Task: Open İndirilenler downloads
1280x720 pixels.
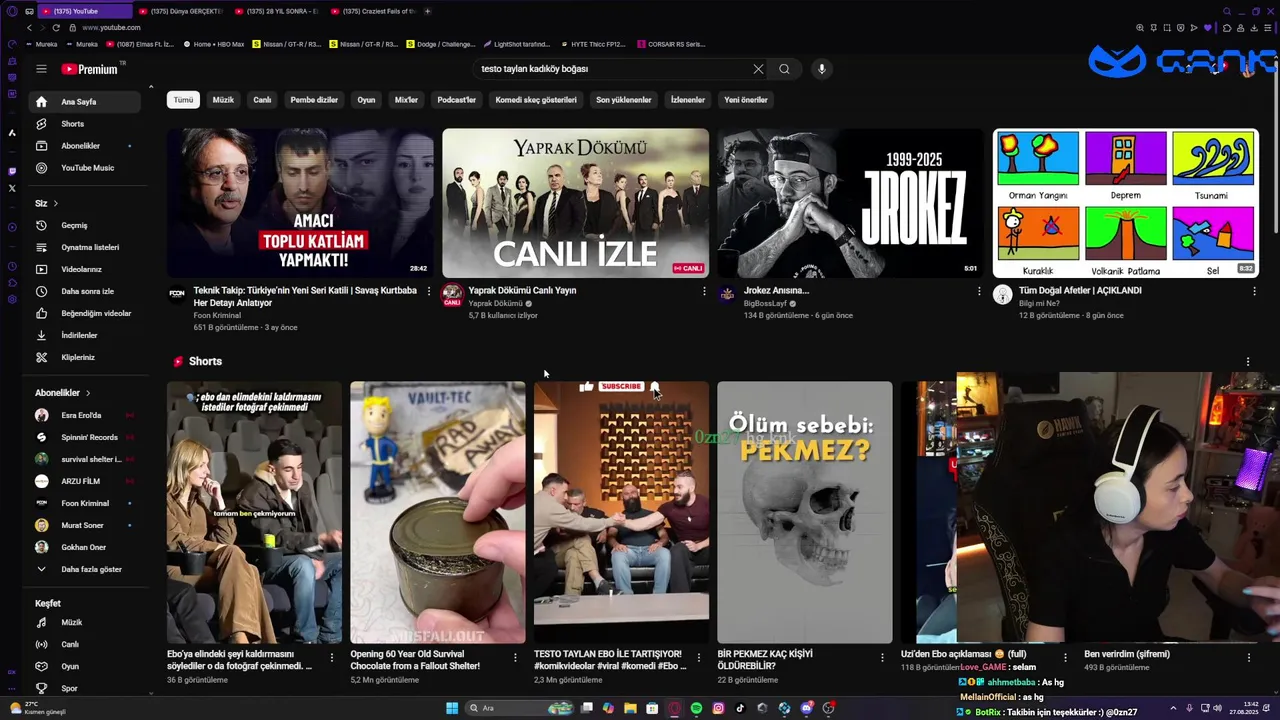Action: (84, 335)
